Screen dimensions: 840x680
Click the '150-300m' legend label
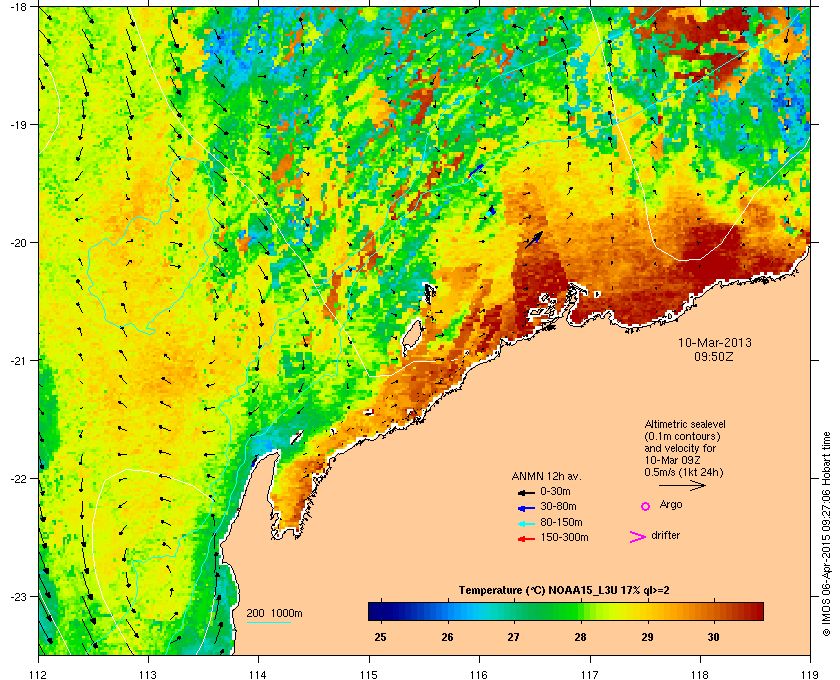pyautogui.click(x=564, y=537)
